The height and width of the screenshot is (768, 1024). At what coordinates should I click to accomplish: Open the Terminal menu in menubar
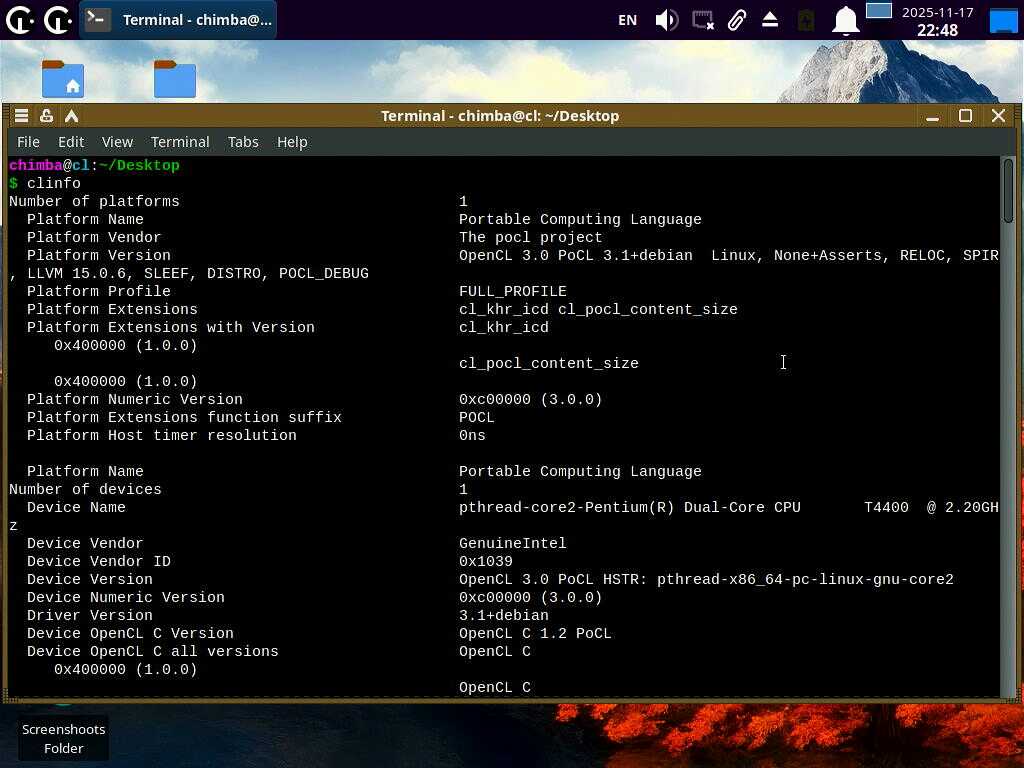click(180, 142)
